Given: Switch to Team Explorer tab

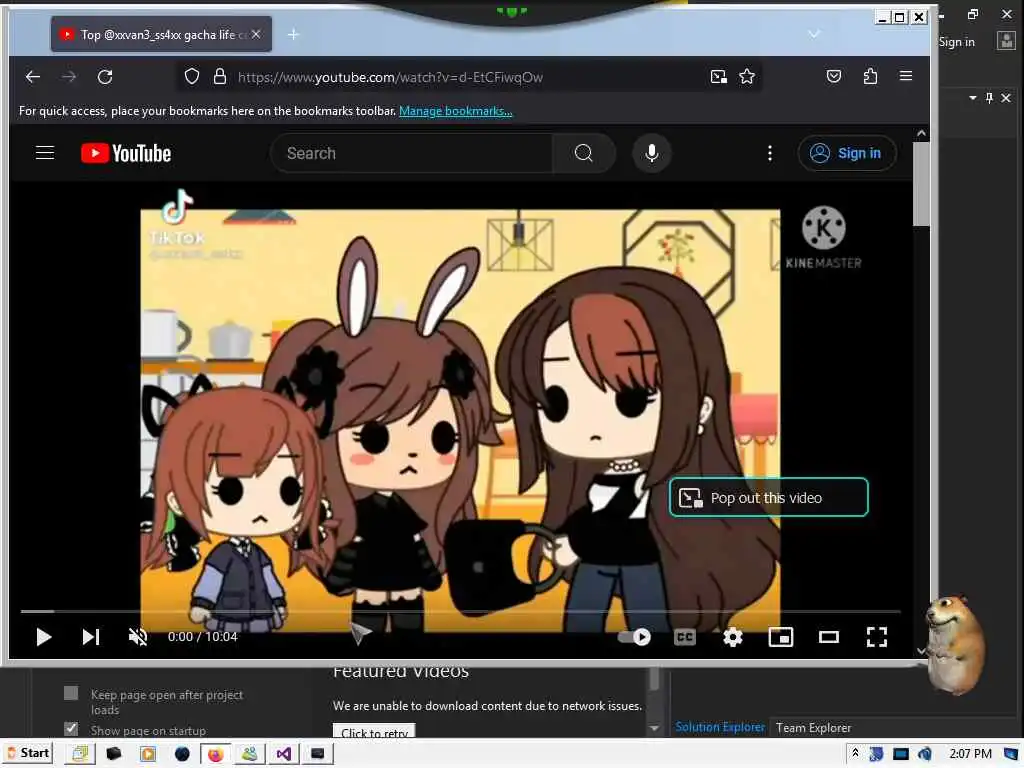Looking at the screenshot, I should click(x=813, y=728).
